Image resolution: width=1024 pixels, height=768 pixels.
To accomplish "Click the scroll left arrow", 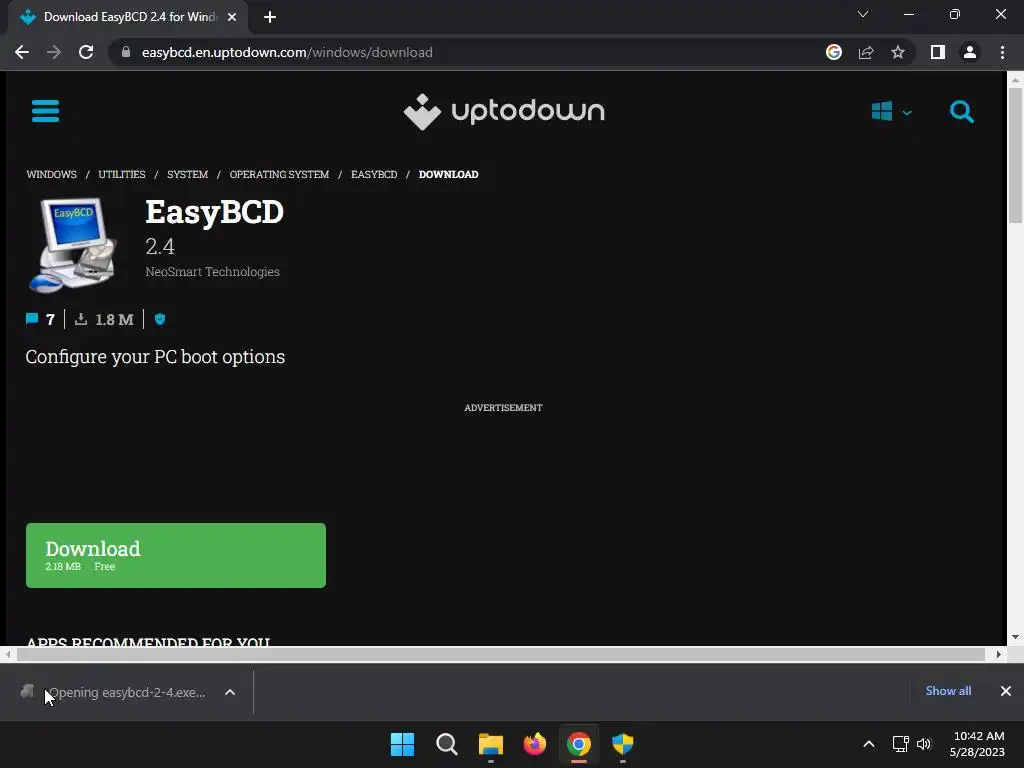I will 8,654.
